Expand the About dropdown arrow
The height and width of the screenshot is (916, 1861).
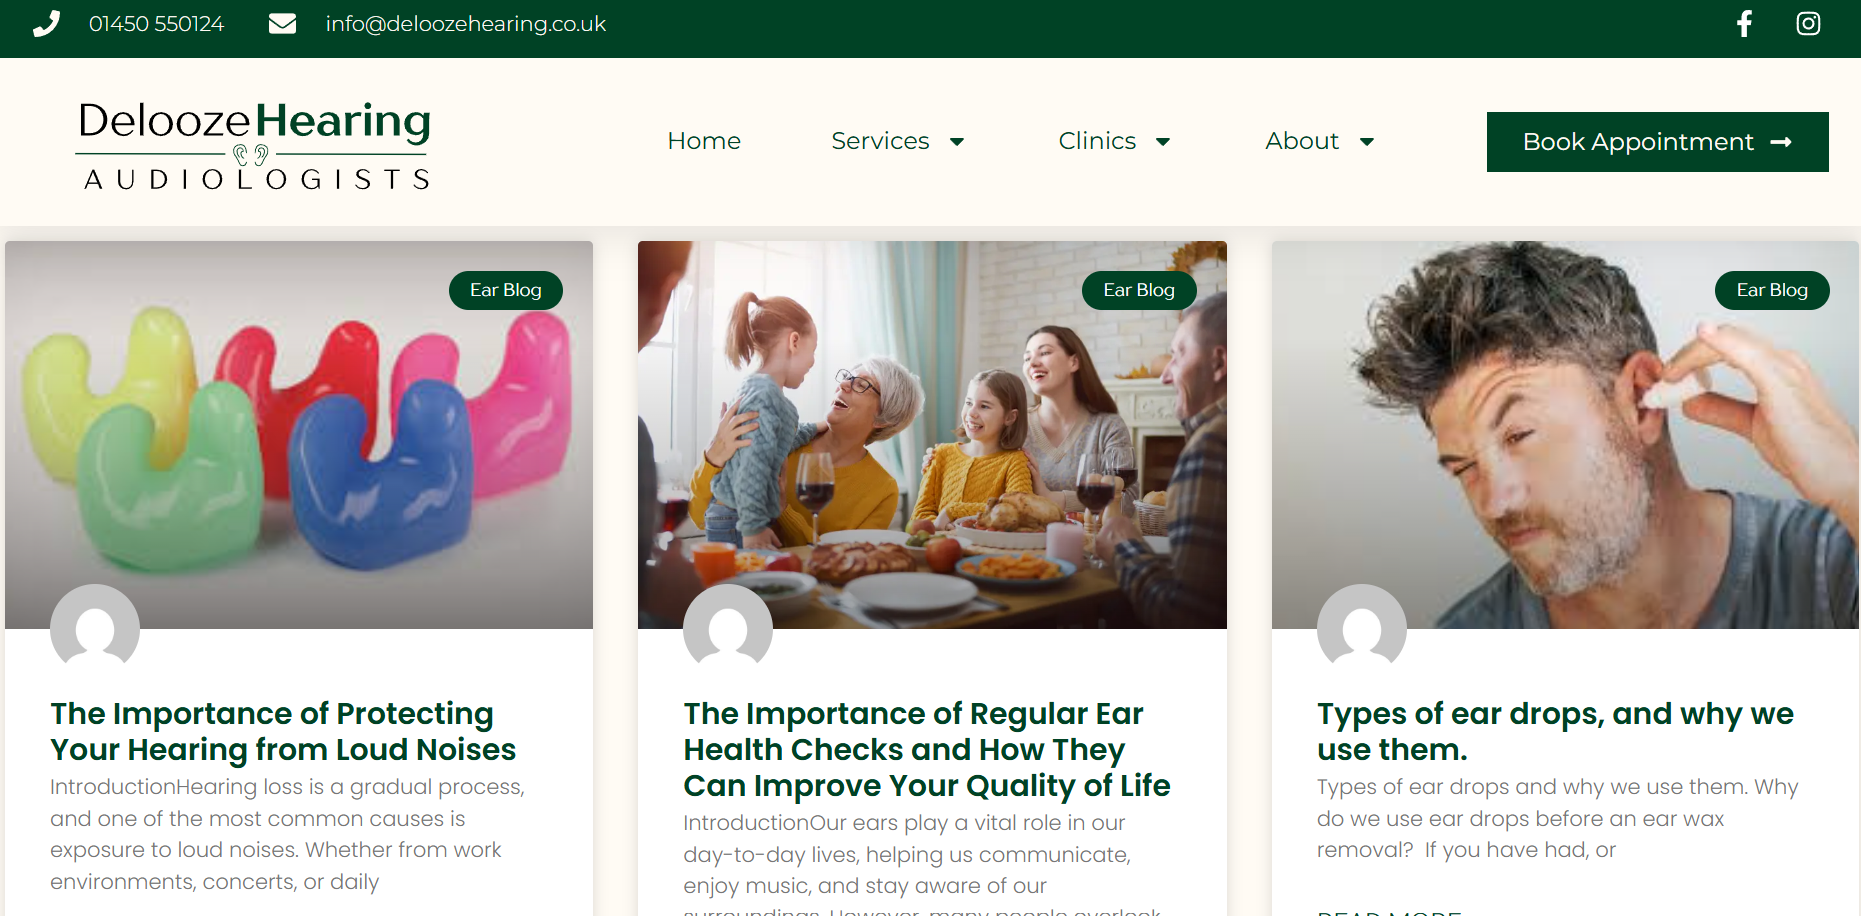[1367, 142]
